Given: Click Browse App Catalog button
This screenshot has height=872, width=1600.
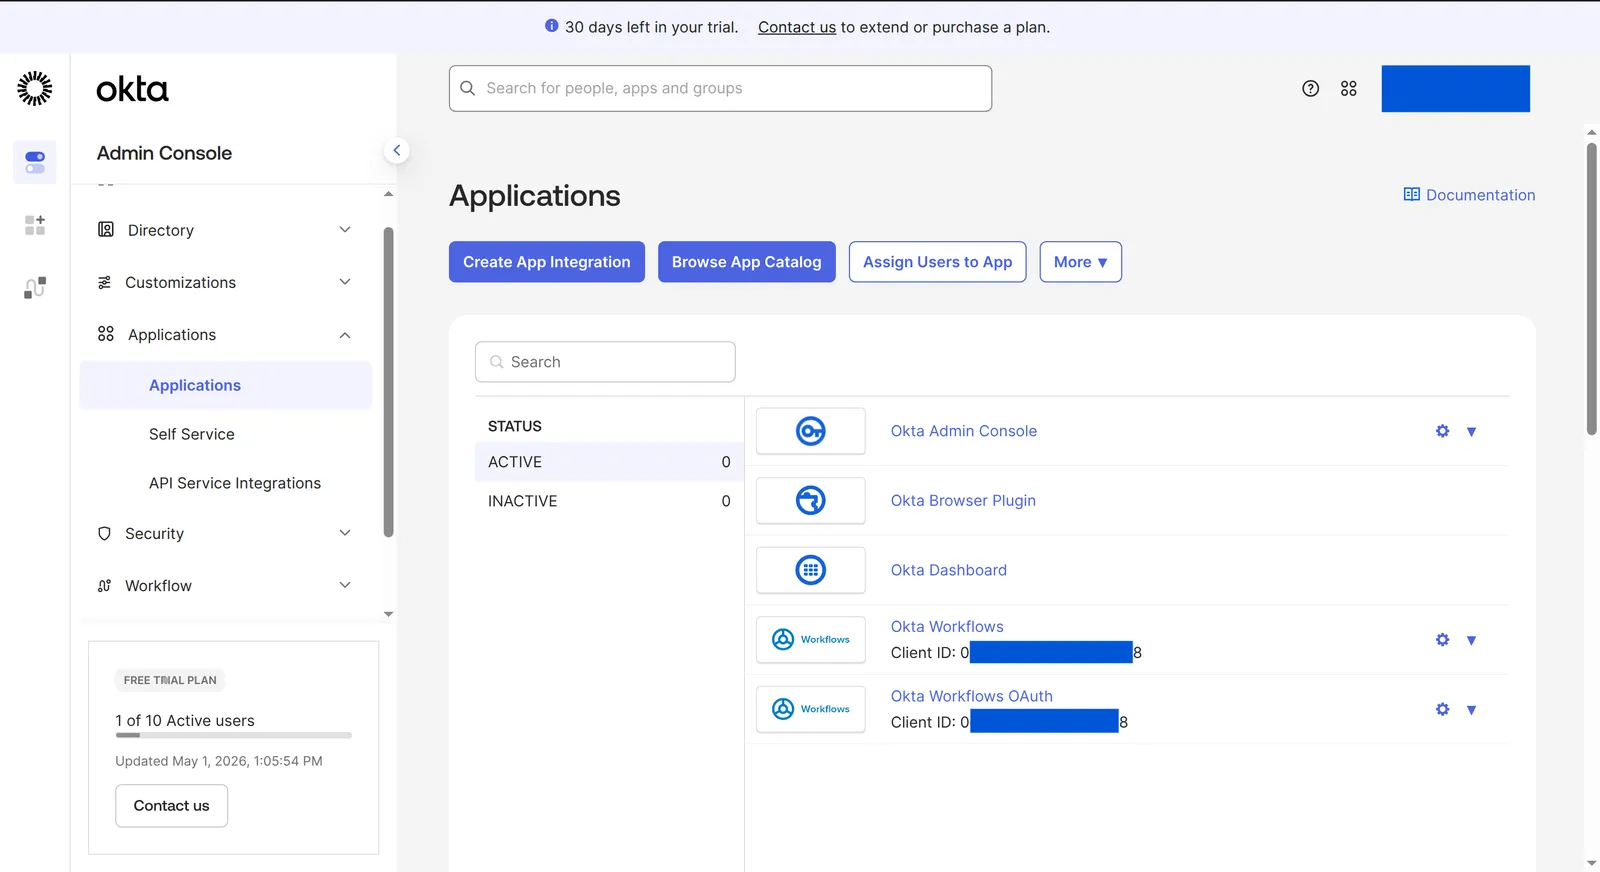Looking at the screenshot, I should click(747, 262).
